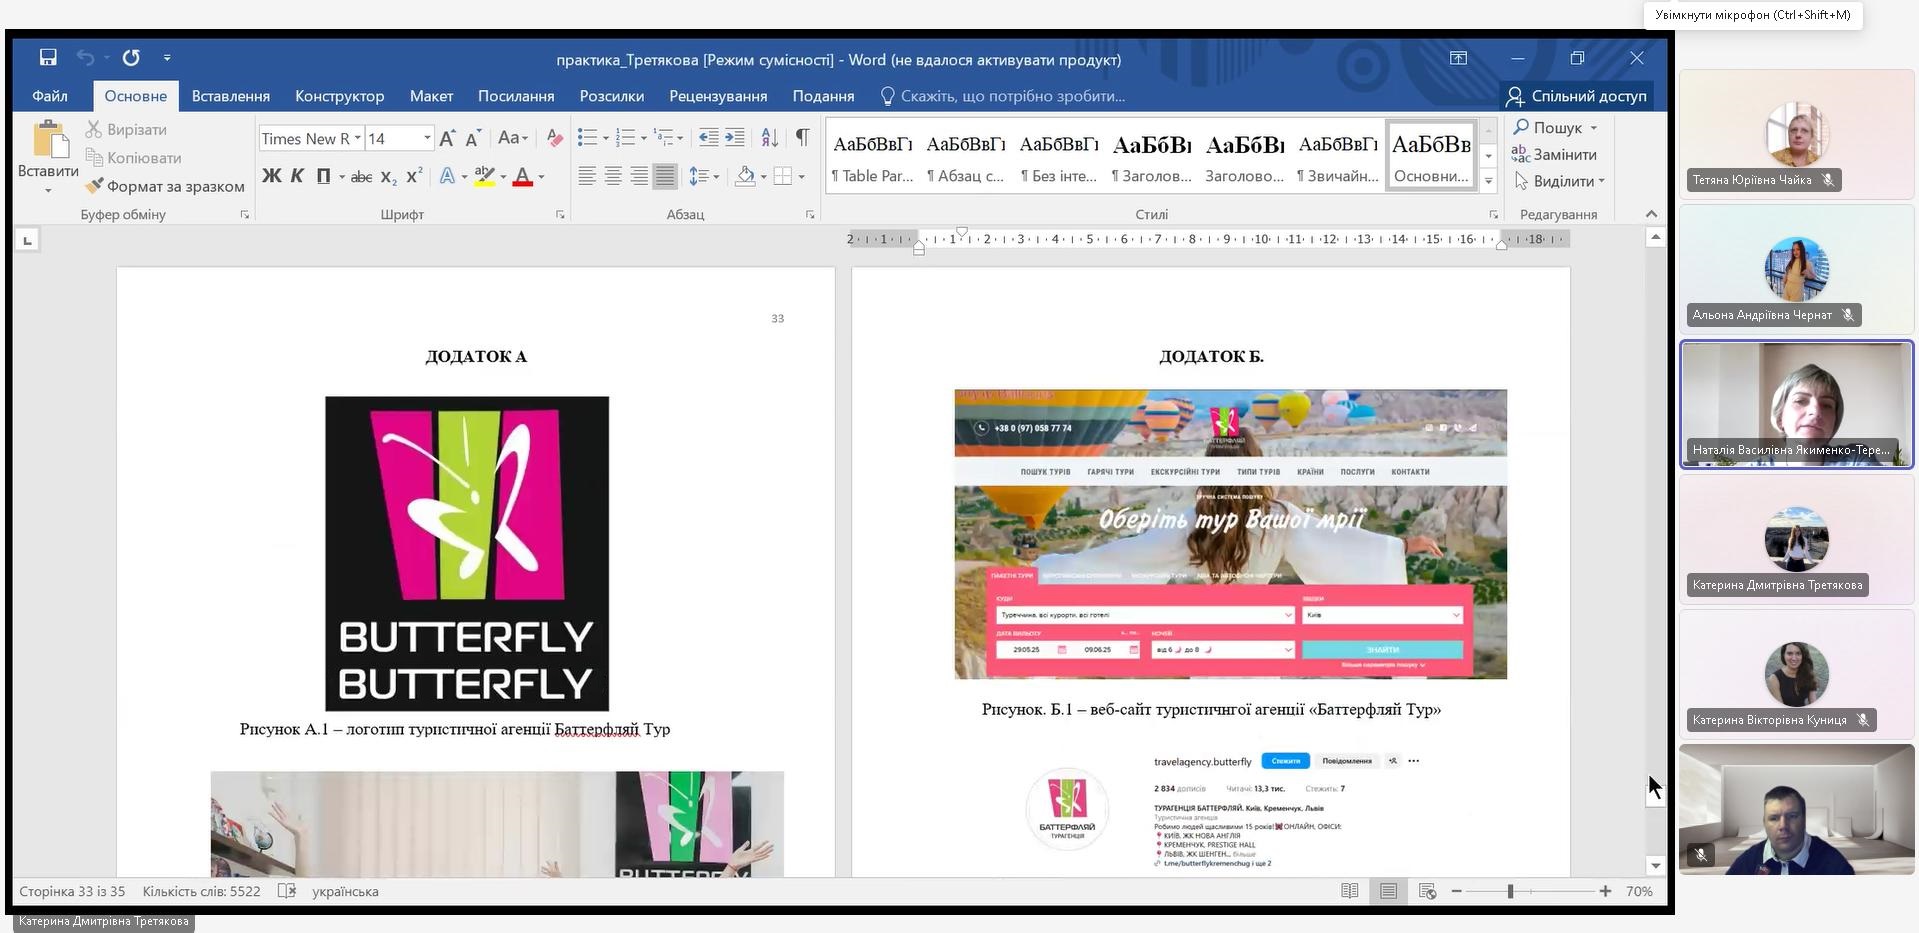The height and width of the screenshot is (933, 1919).
Task: Collapse the ribbon with the up arrow
Action: tap(1651, 214)
